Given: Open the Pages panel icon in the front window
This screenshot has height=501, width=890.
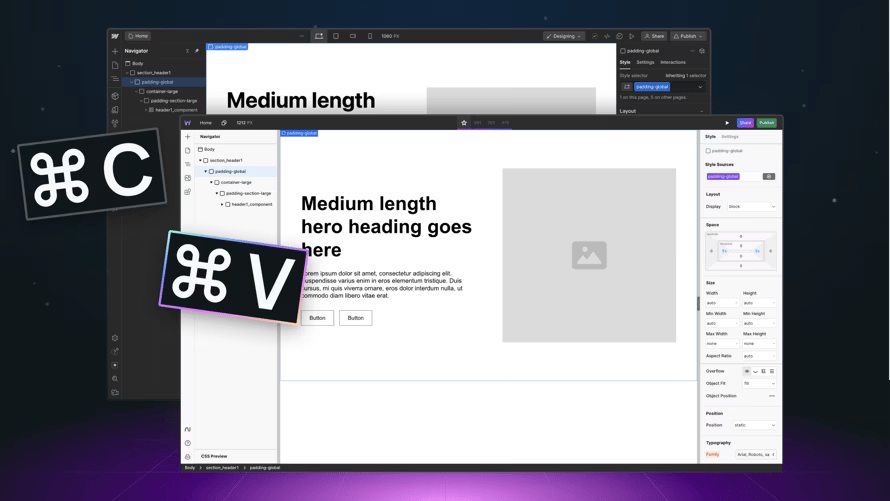Looking at the screenshot, I should click(x=188, y=151).
